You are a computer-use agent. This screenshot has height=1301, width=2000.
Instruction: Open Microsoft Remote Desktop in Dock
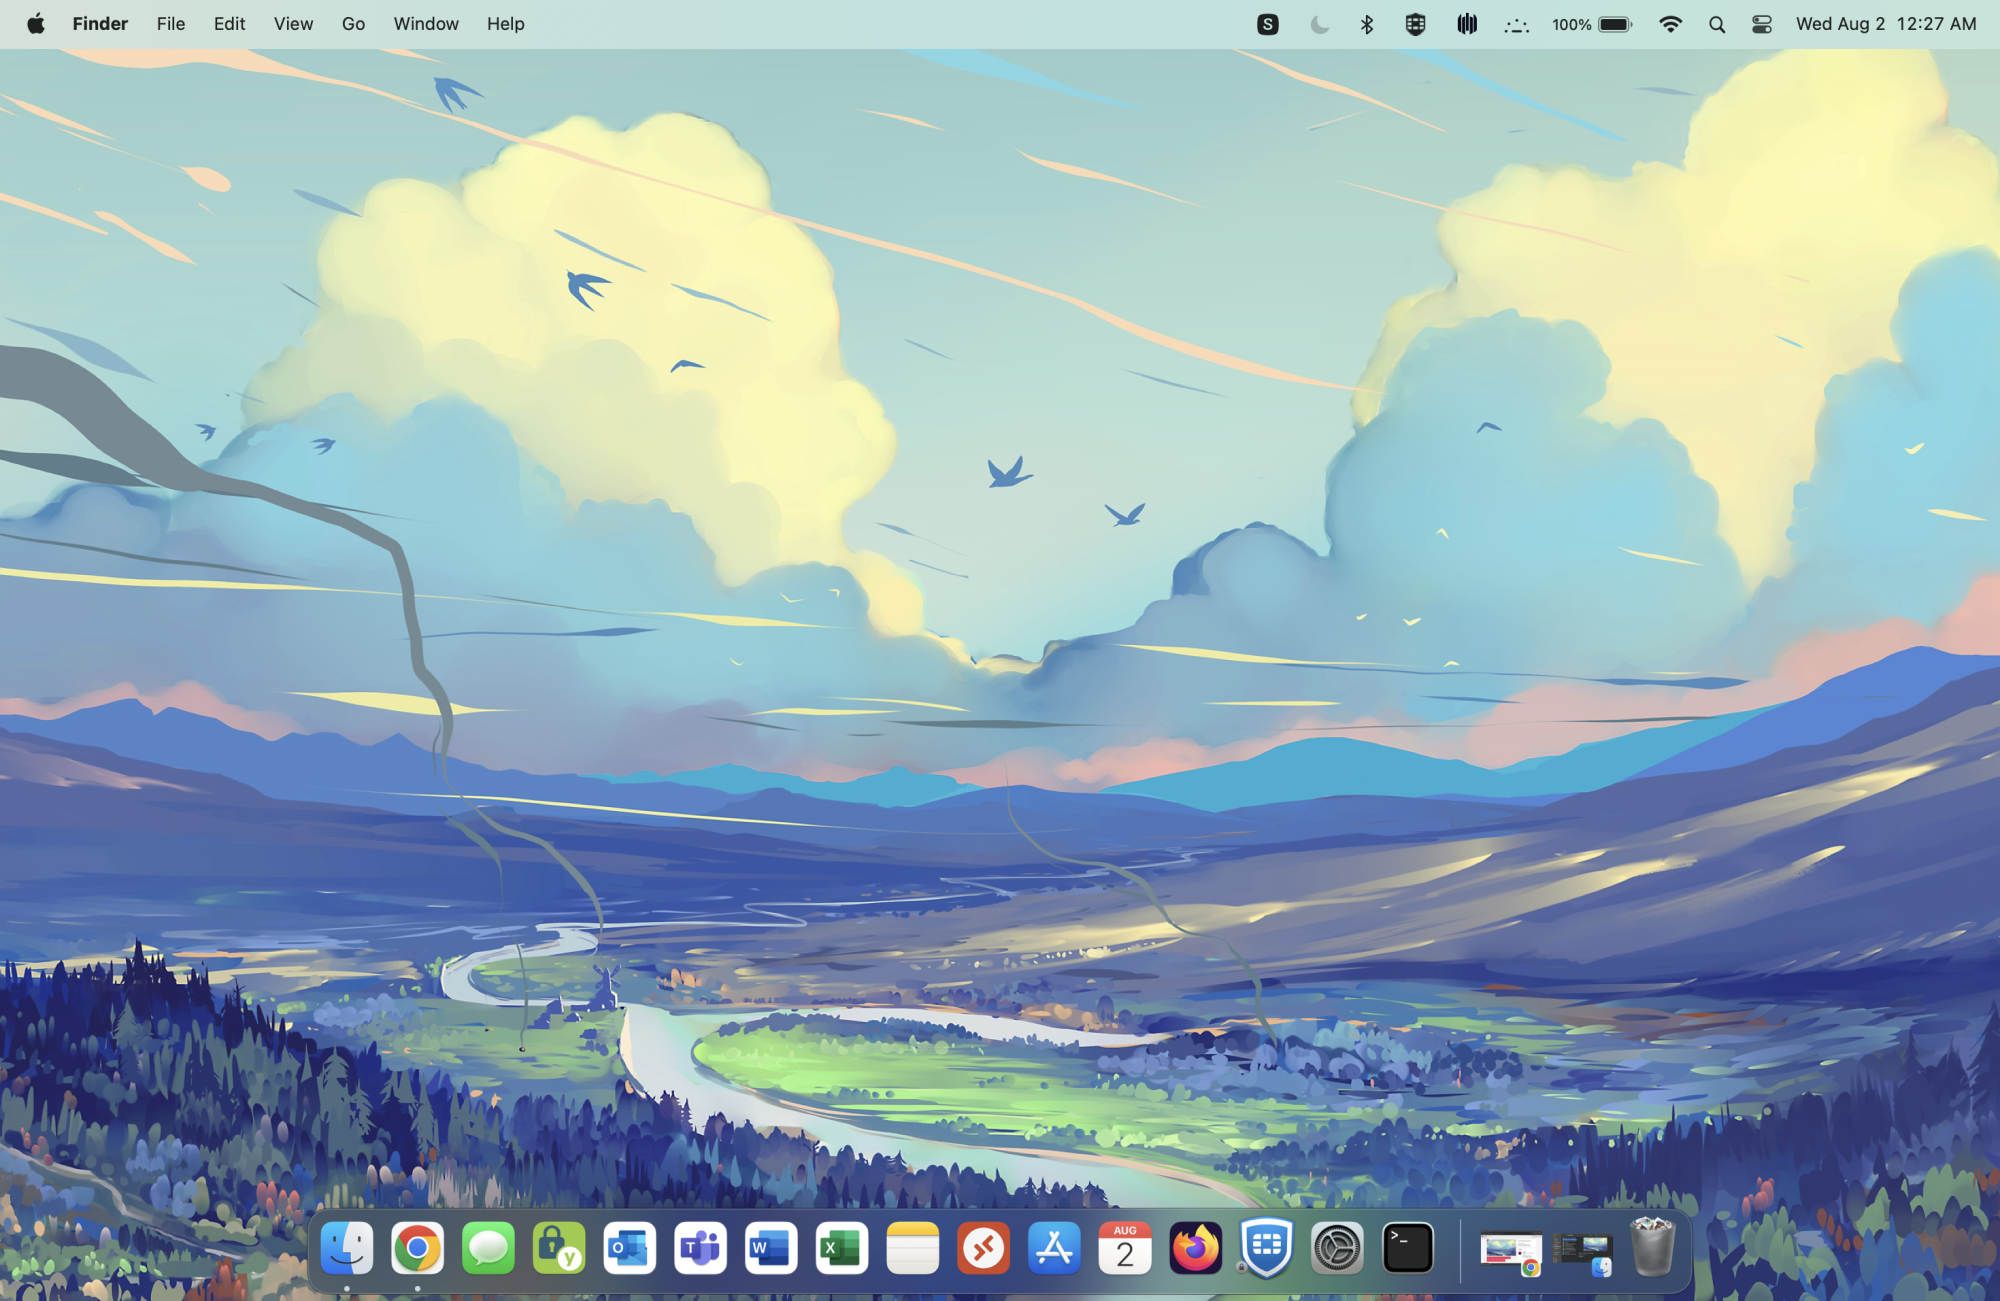tap(983, 1248)
